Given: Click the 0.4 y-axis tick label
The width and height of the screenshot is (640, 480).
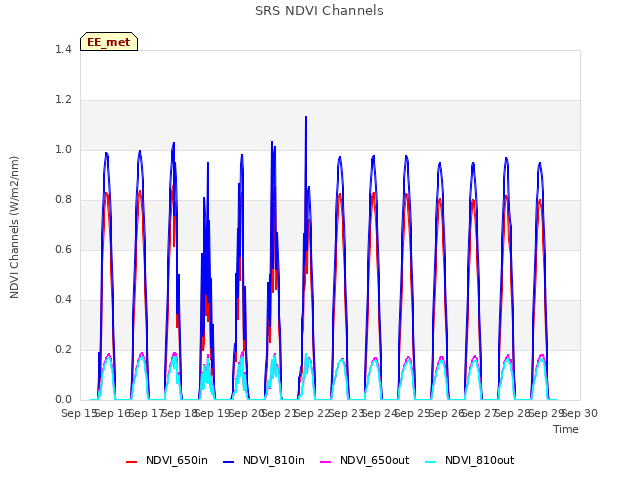Looking at the screenshot, I should 63,300.
